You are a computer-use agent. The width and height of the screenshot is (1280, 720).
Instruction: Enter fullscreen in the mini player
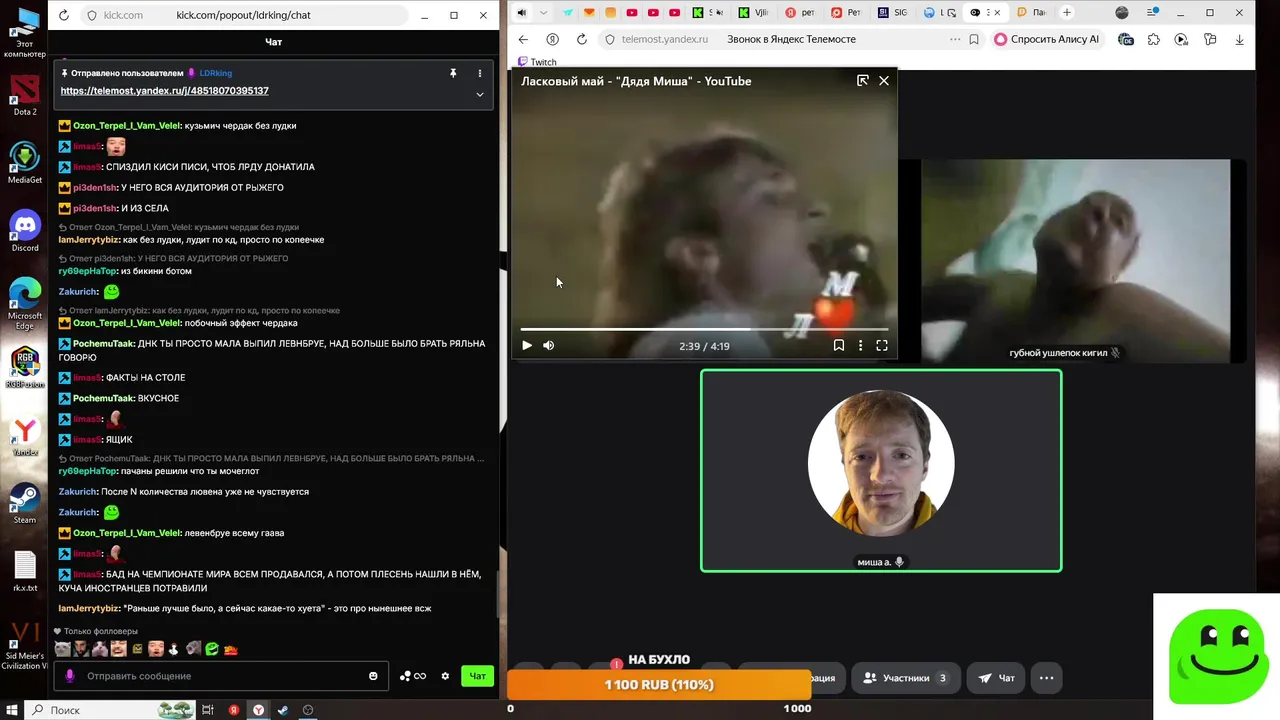coord(882,345)
